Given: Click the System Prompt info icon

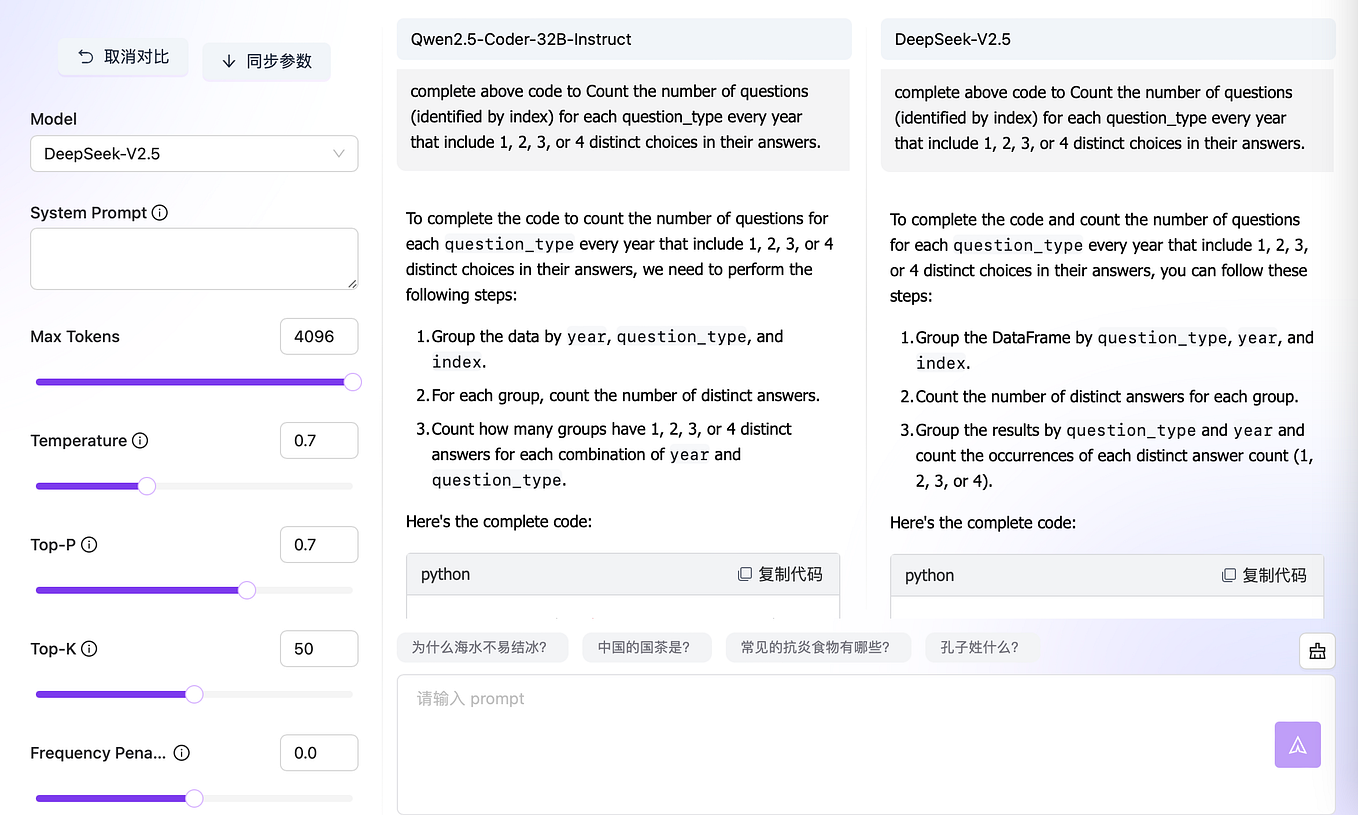Looking at the screenshot, I should 160,212.
